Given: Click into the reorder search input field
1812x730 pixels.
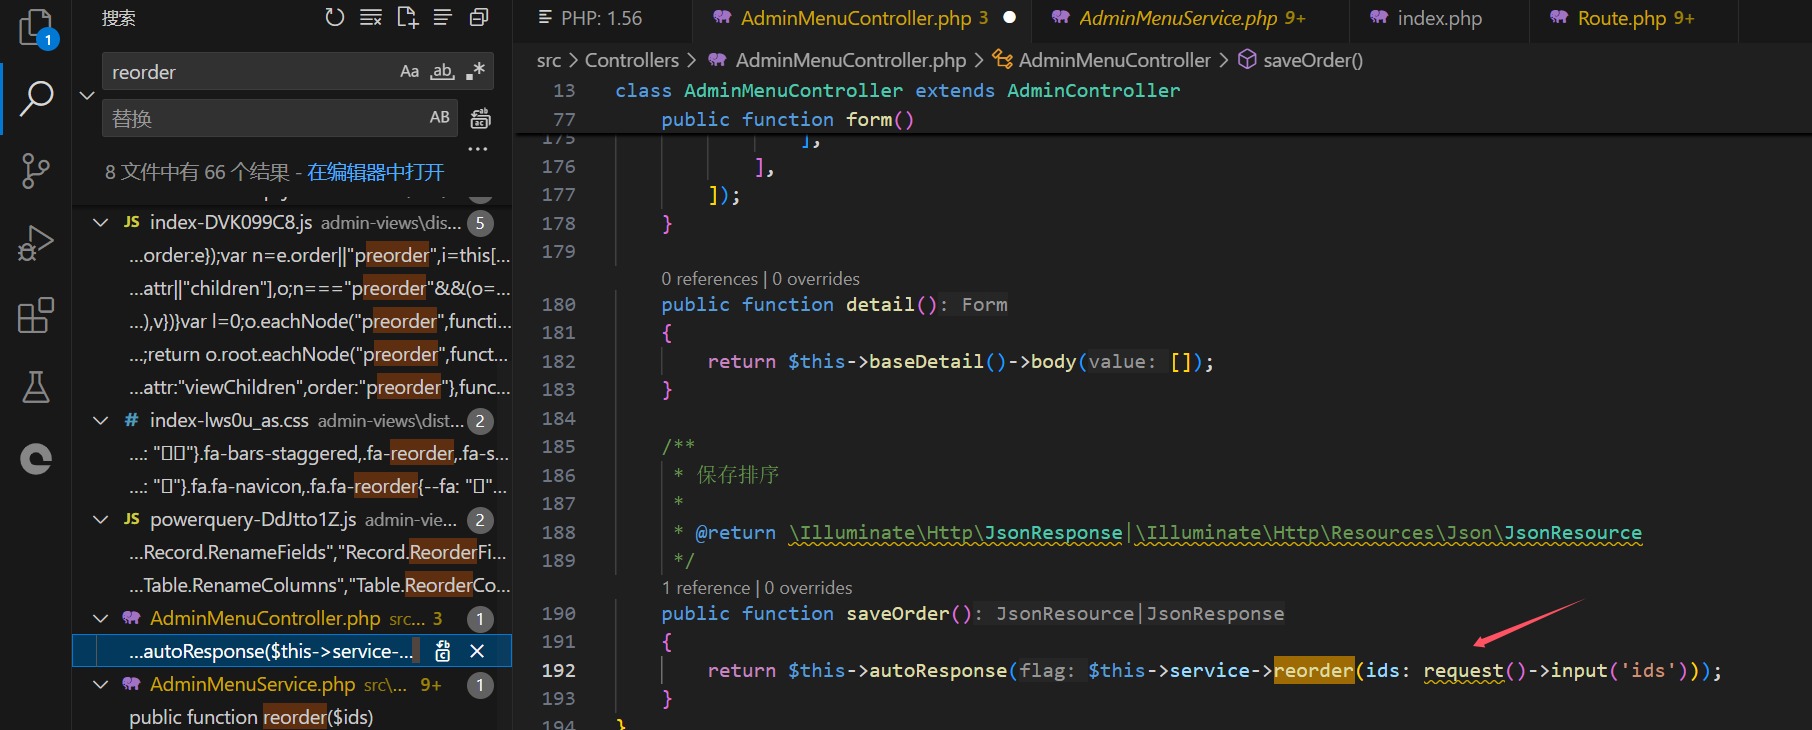Looking at the screenshot, I should click(x=250, y=72).
